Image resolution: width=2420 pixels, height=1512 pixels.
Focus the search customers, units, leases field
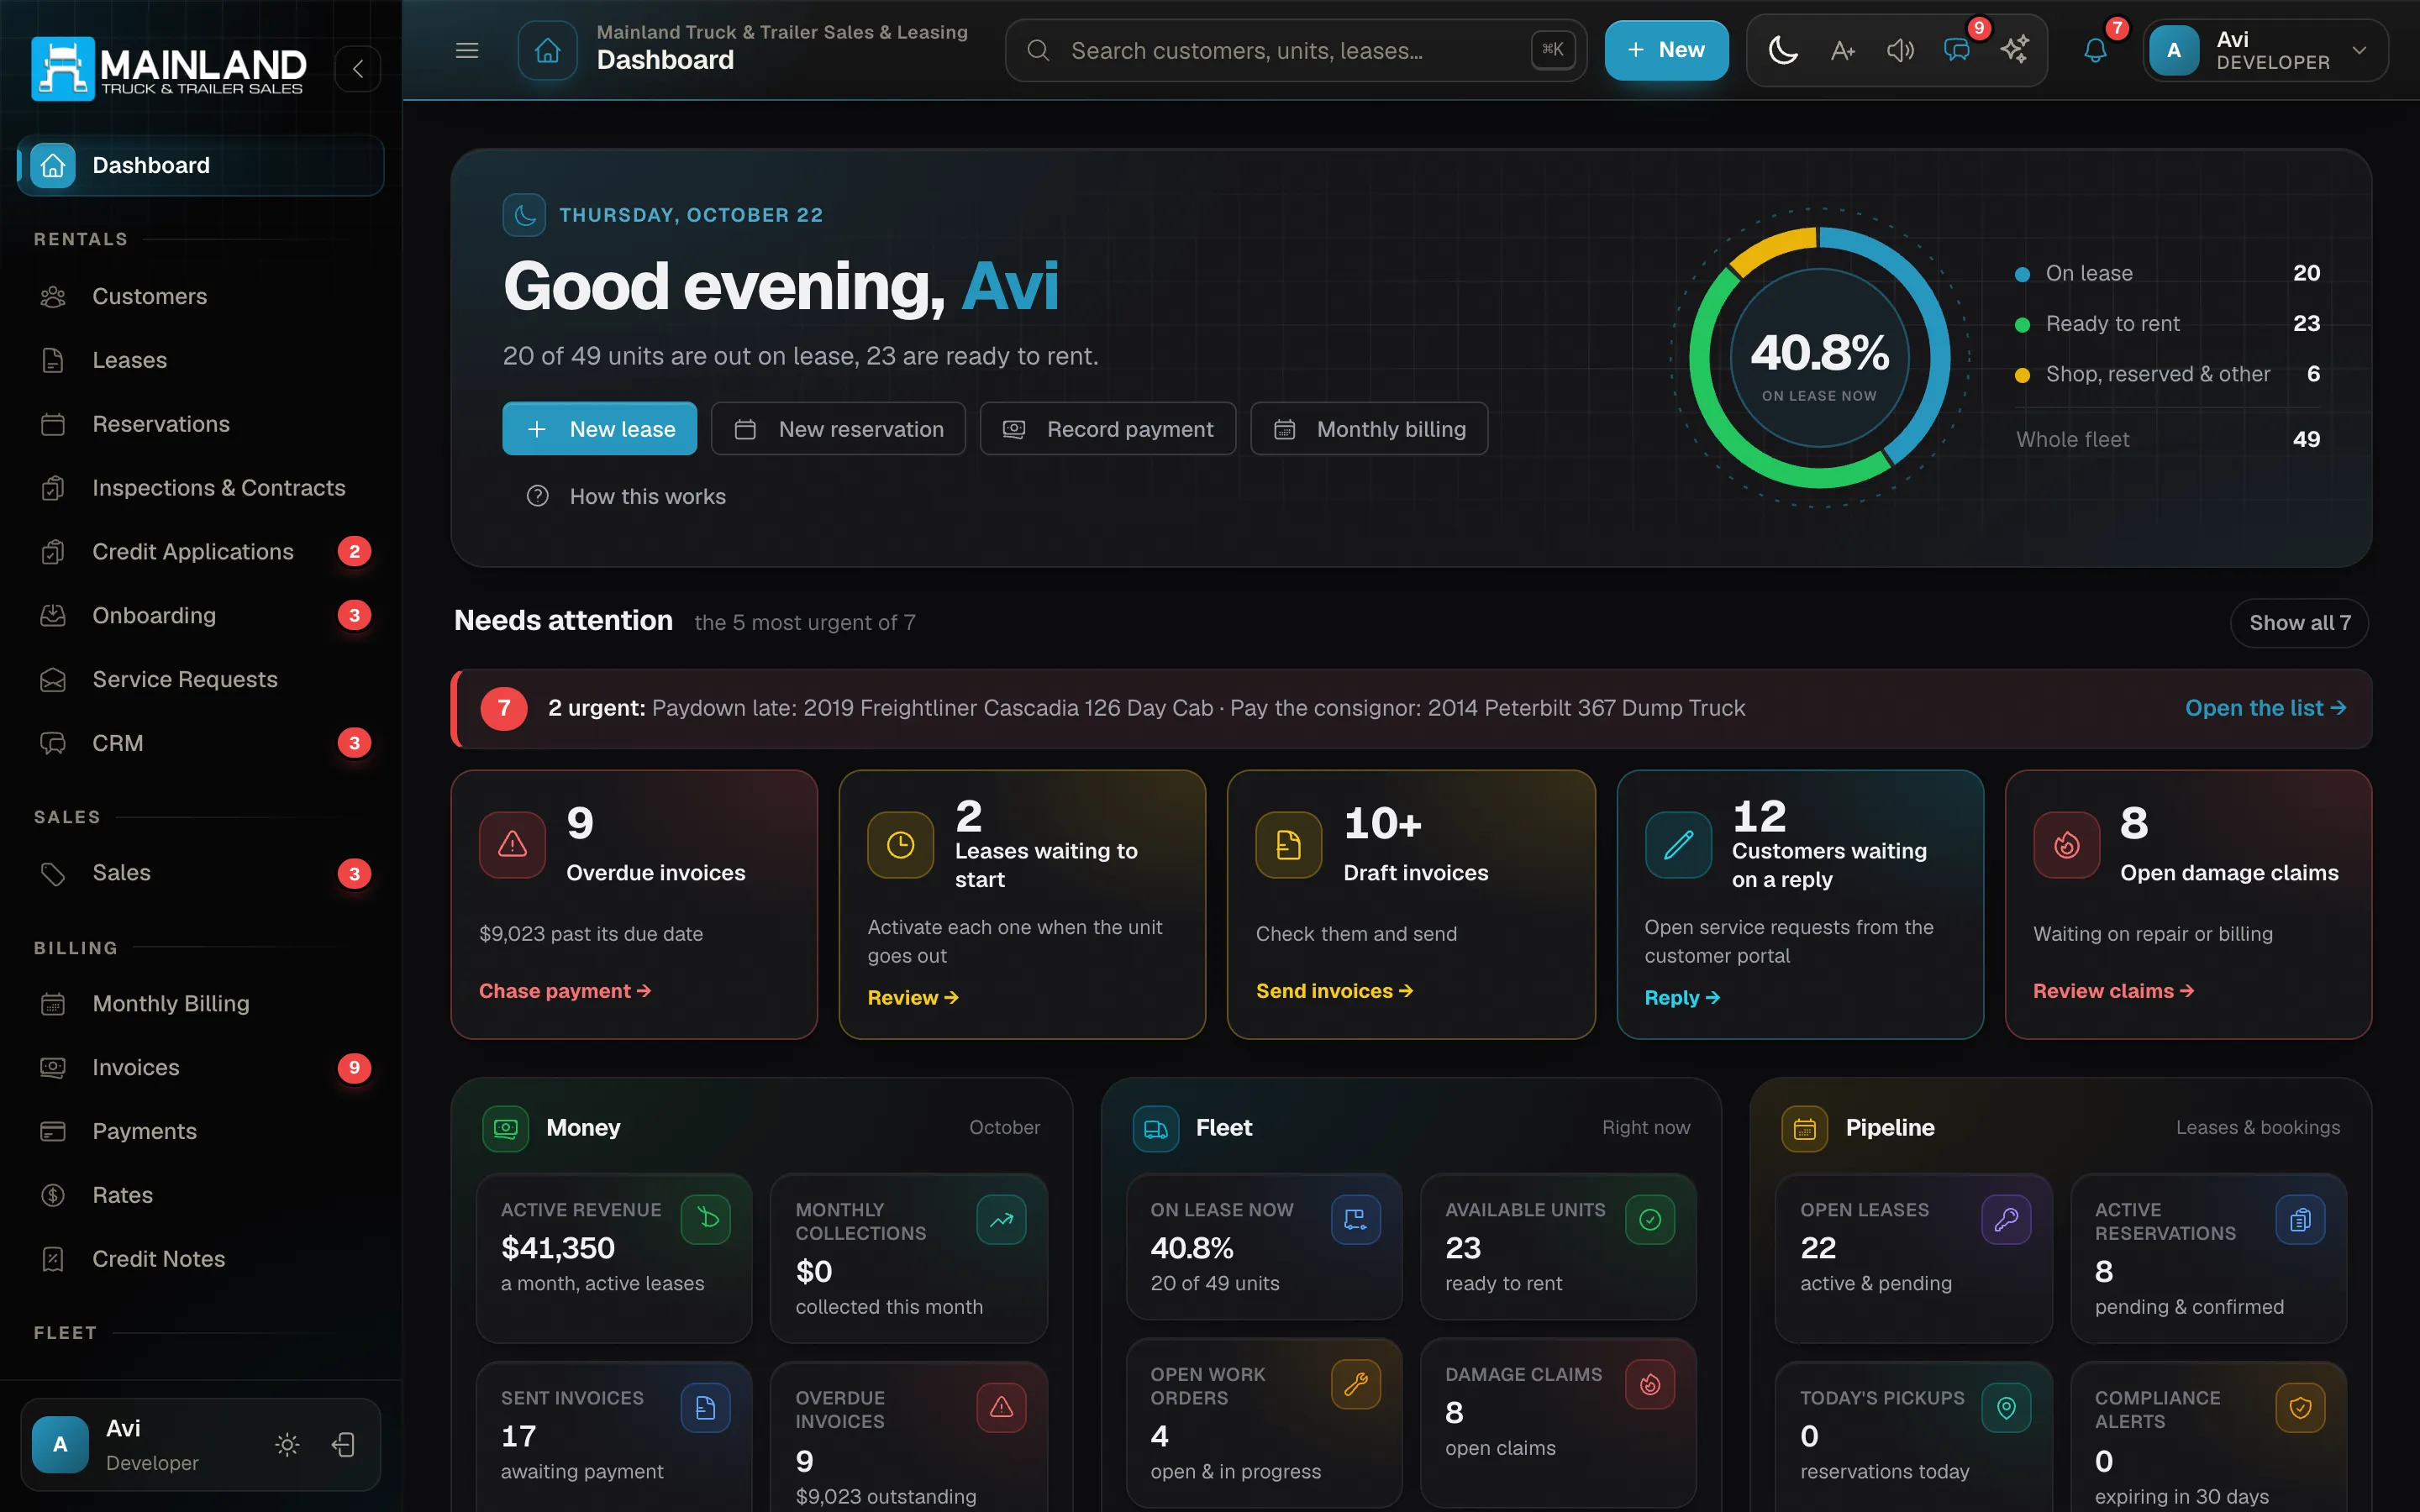[1296, 50]
